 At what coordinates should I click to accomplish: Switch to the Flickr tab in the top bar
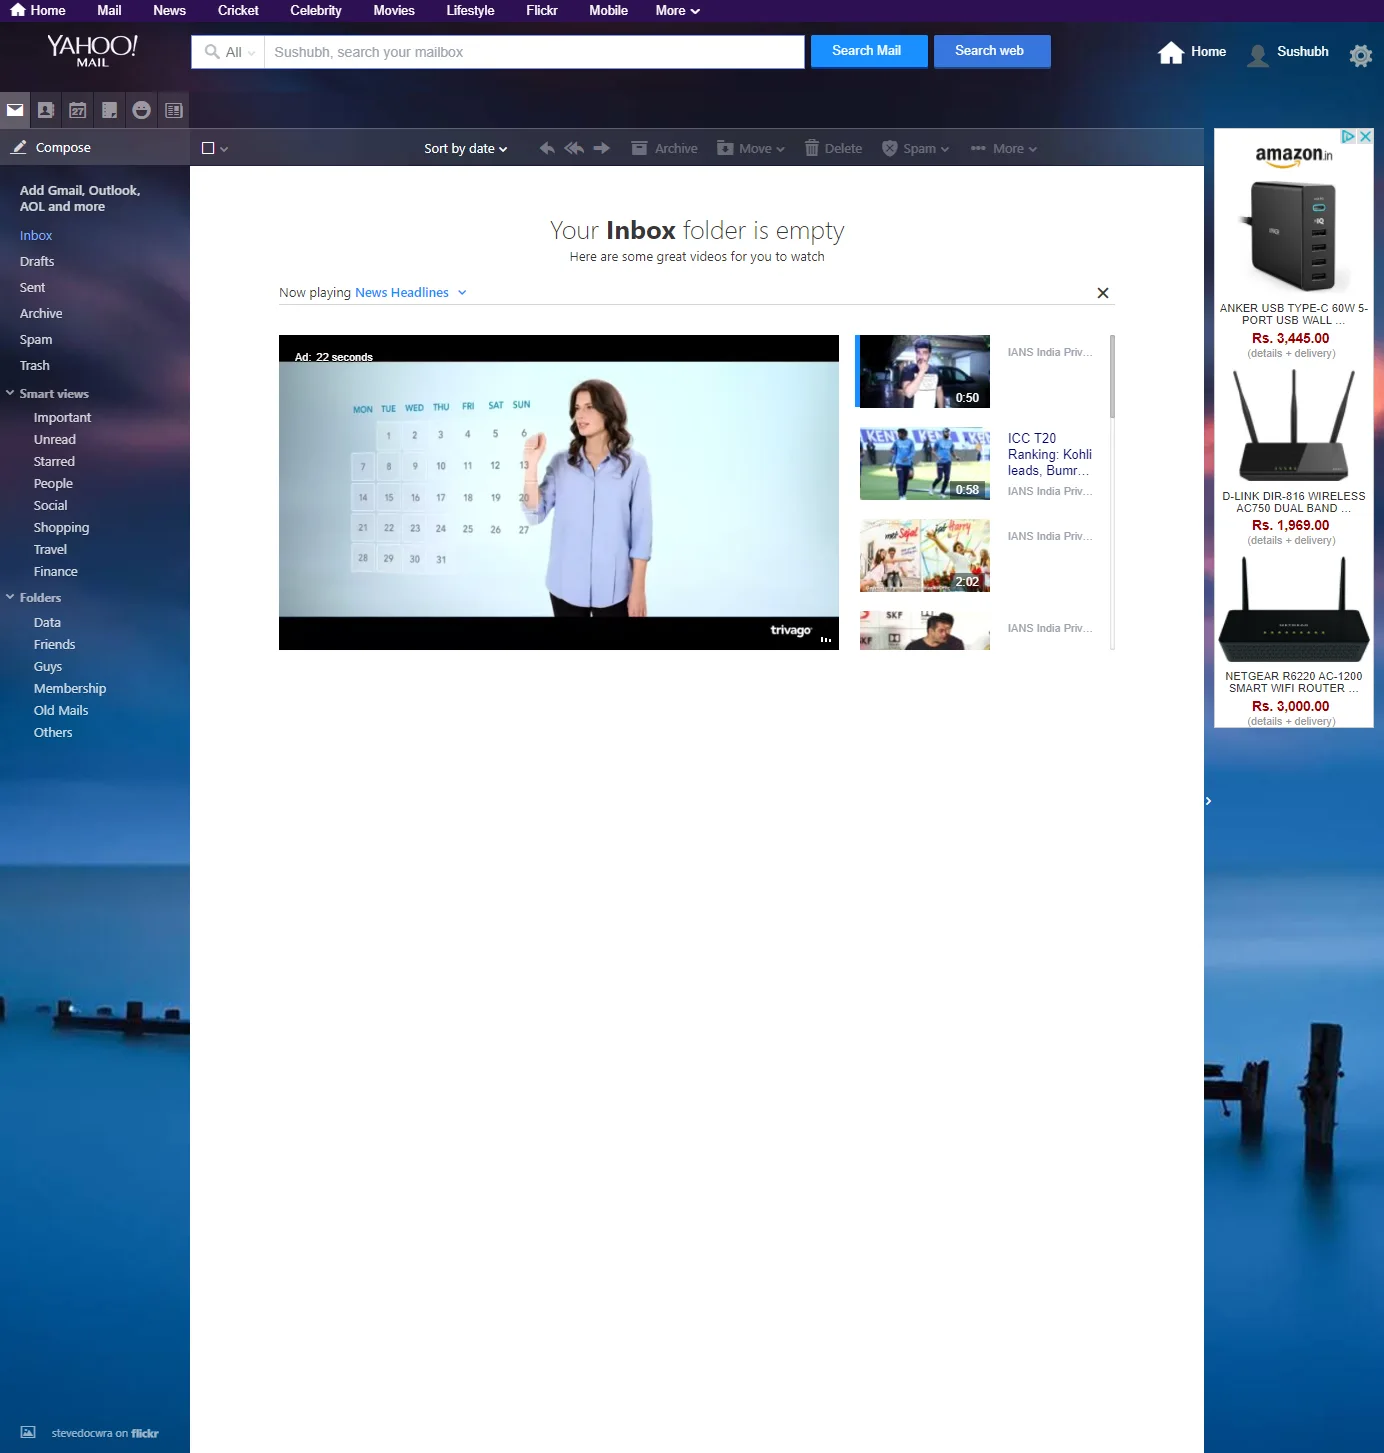pos(542,11)
